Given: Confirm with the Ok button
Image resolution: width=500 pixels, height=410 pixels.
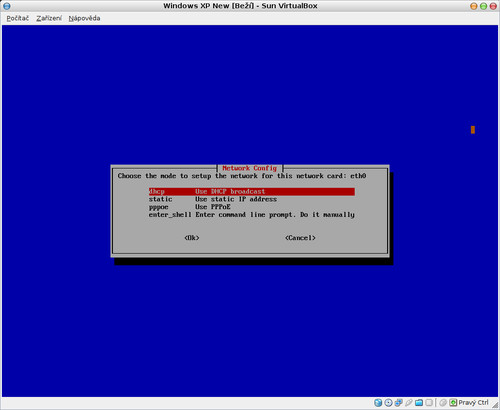Looking at the screenshot, I should [192, 238].
